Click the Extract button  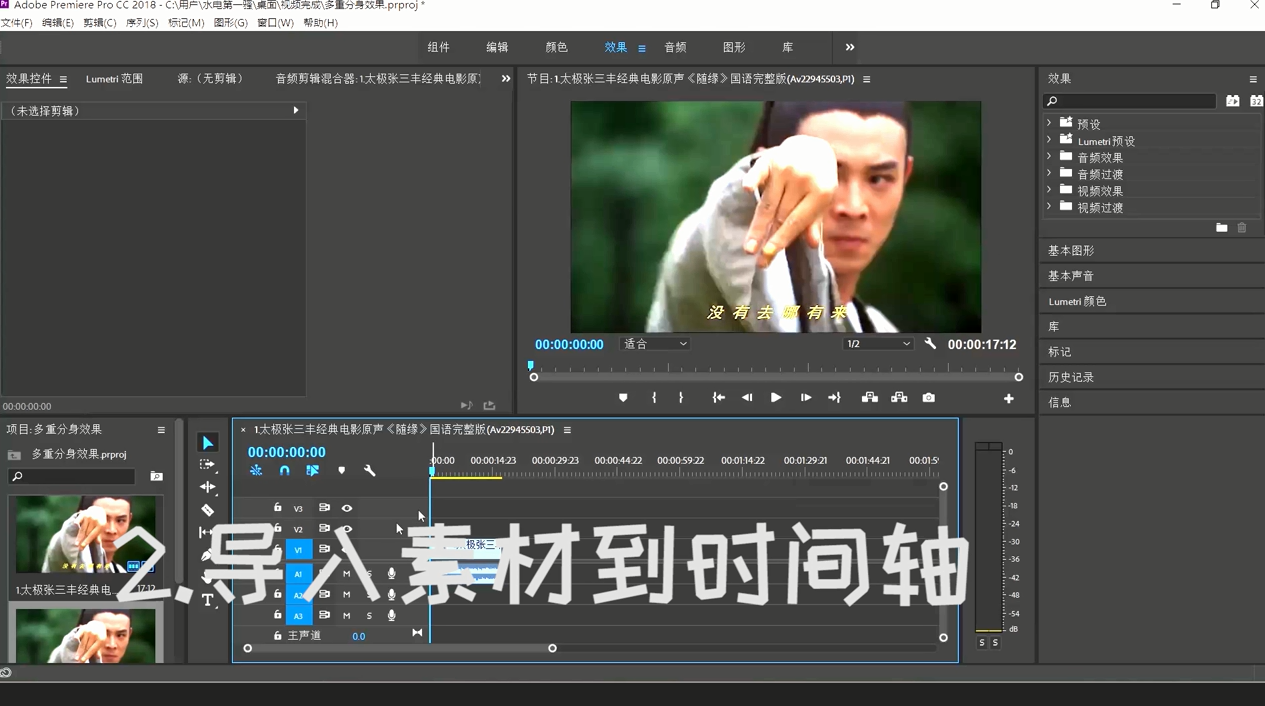[x=899, y=398]
